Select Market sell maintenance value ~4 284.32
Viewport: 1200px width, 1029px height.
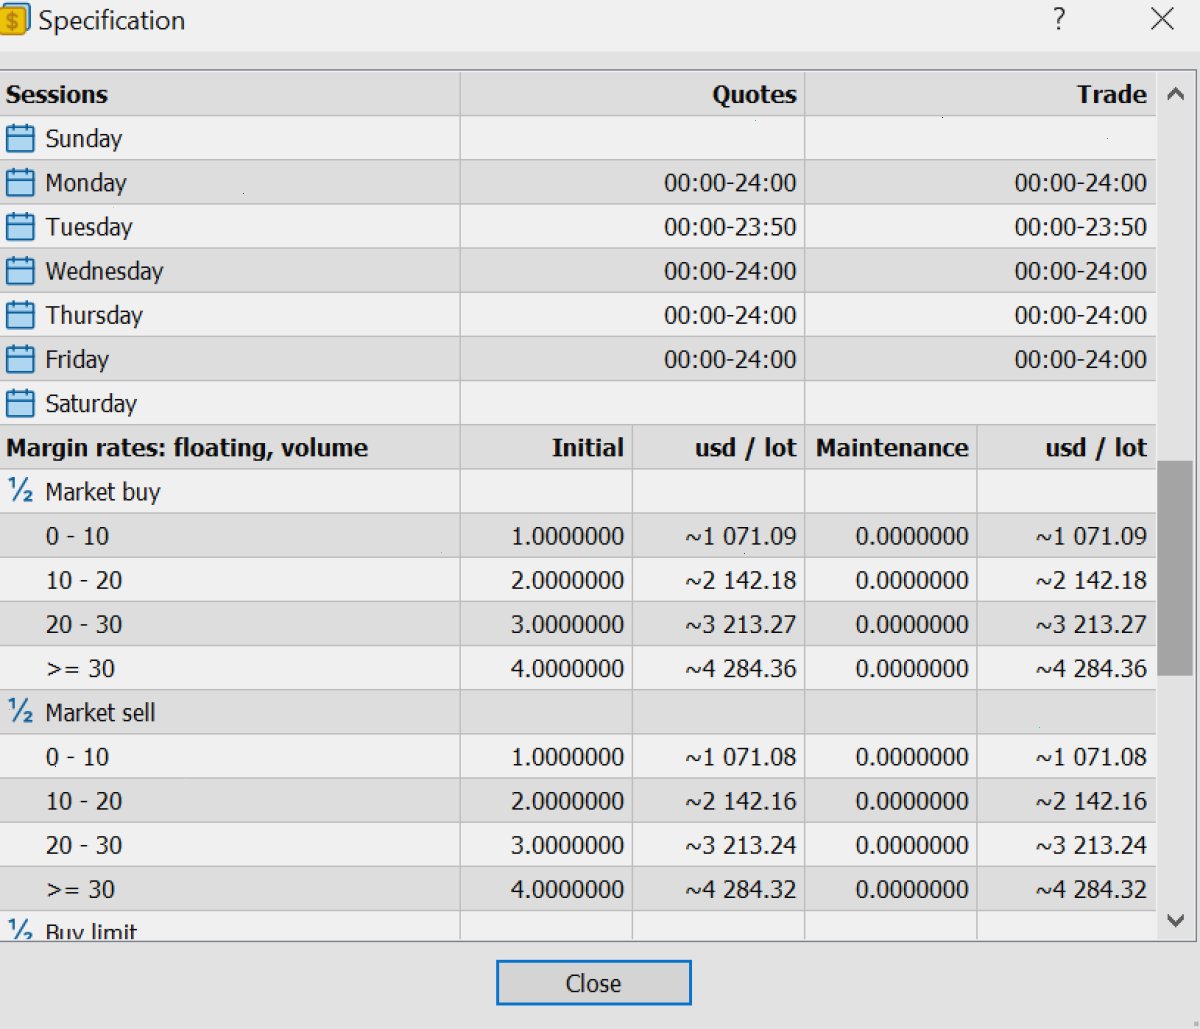click(x=1091, y=889)
